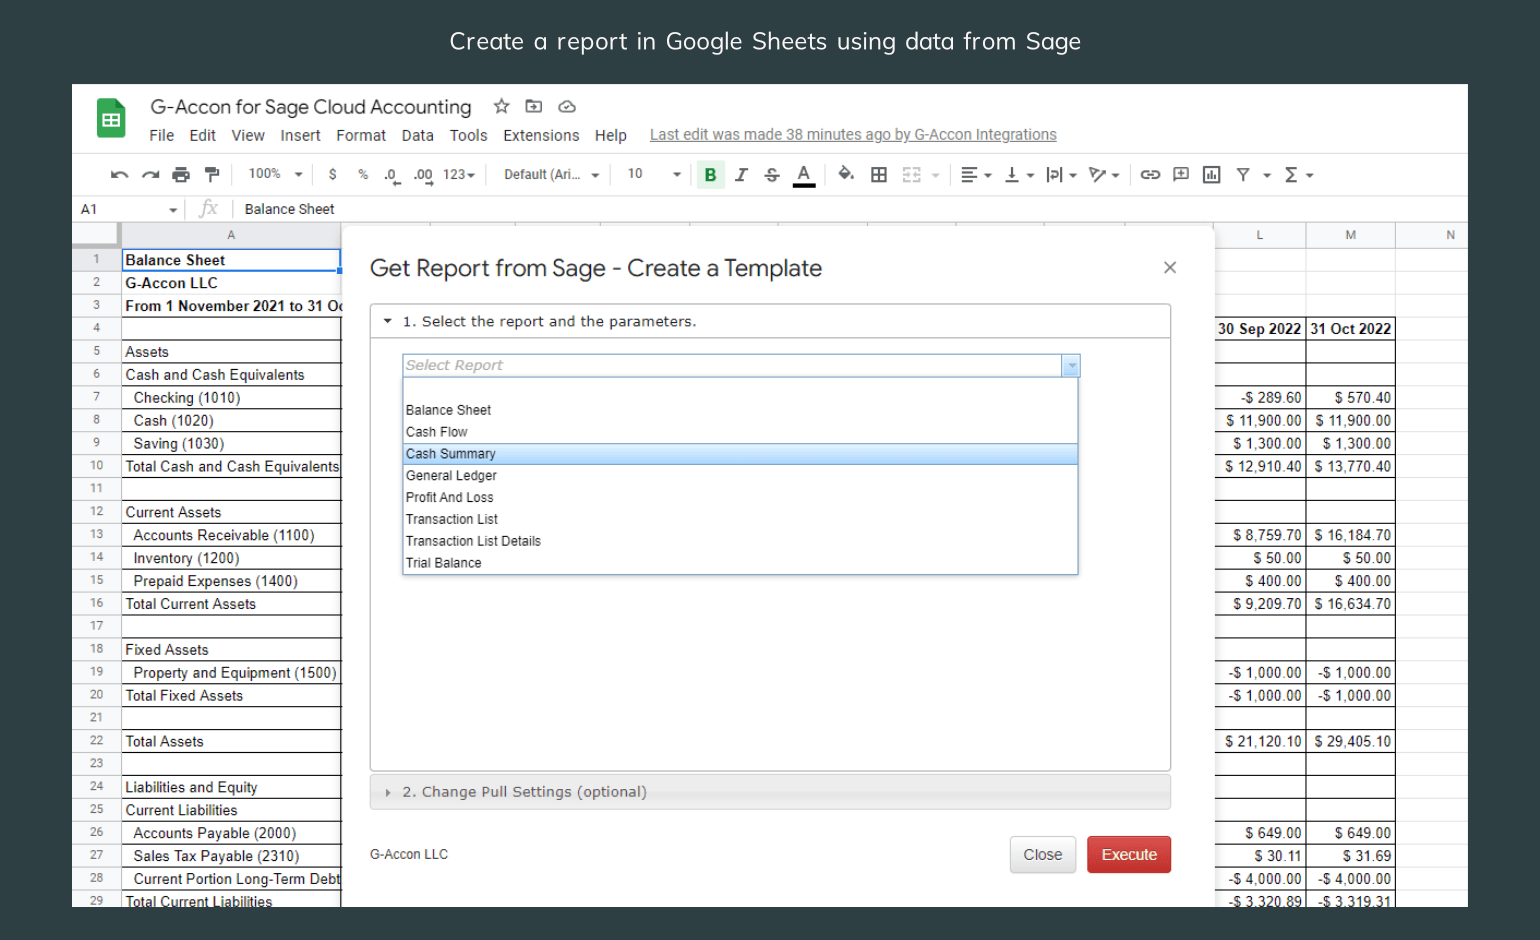Choose Trial Balance report option
The width and height of the screenshot is (1540, 940).
pyautogui.click(x=740, y=563)
